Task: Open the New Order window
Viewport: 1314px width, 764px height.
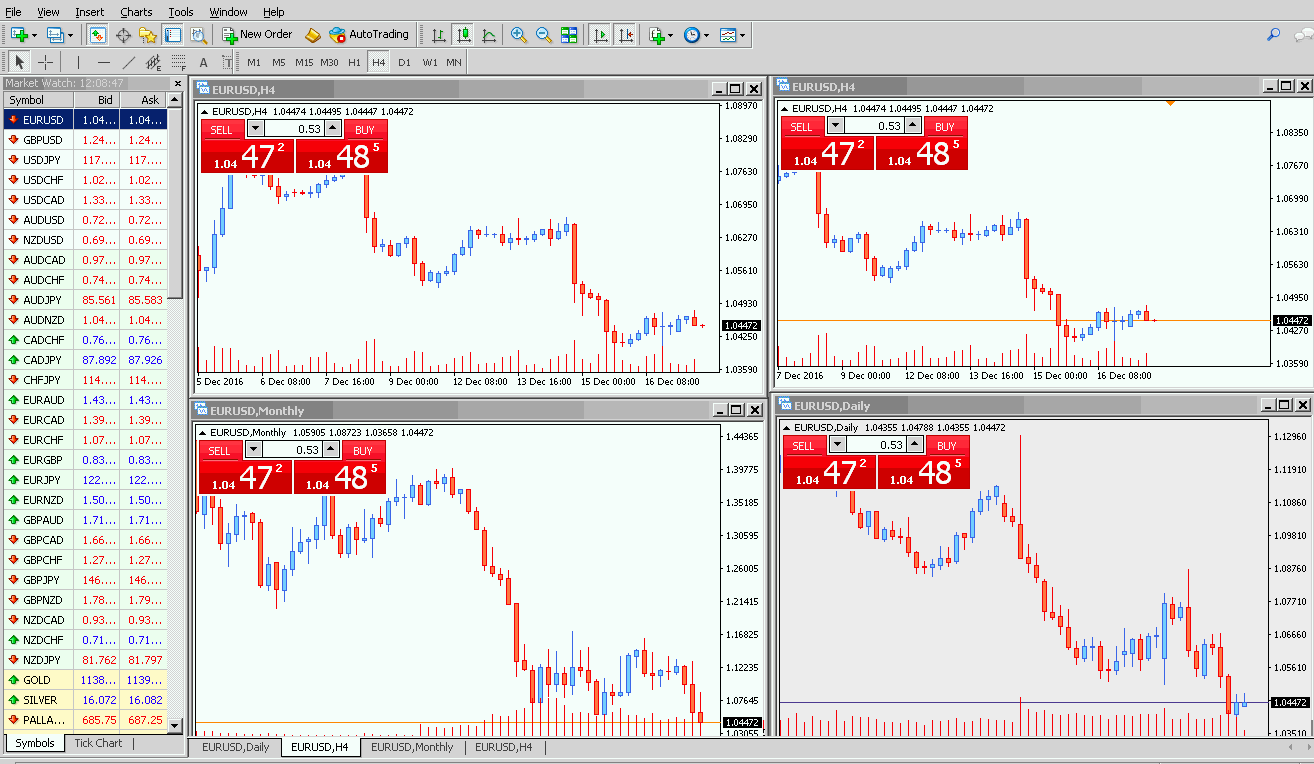Action: pyautogui.click(x=254, y=34)
